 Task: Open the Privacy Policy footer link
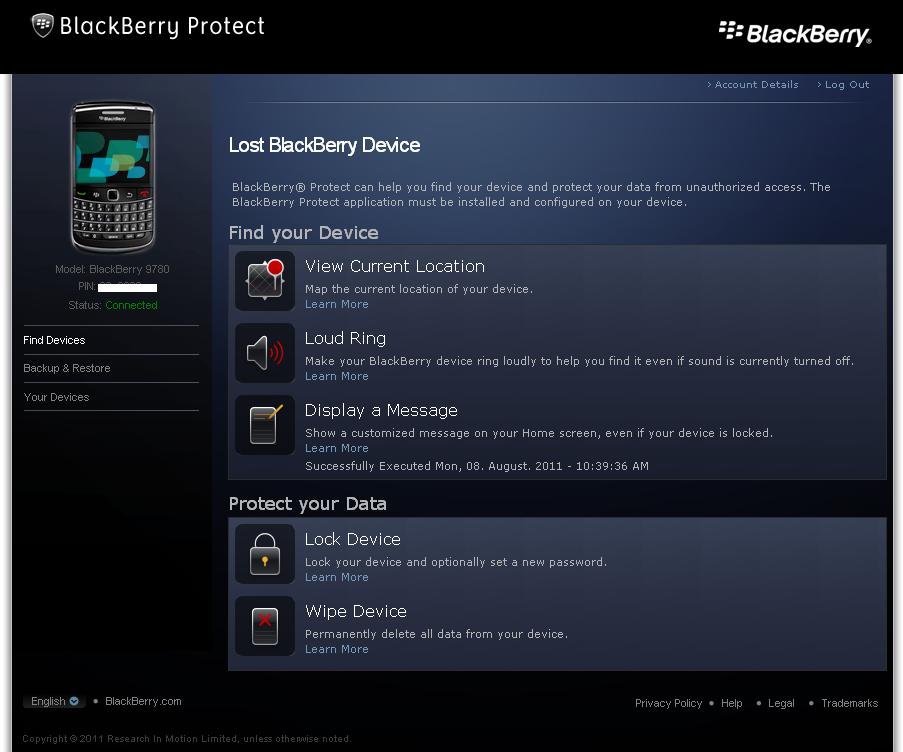pos(669,703)
